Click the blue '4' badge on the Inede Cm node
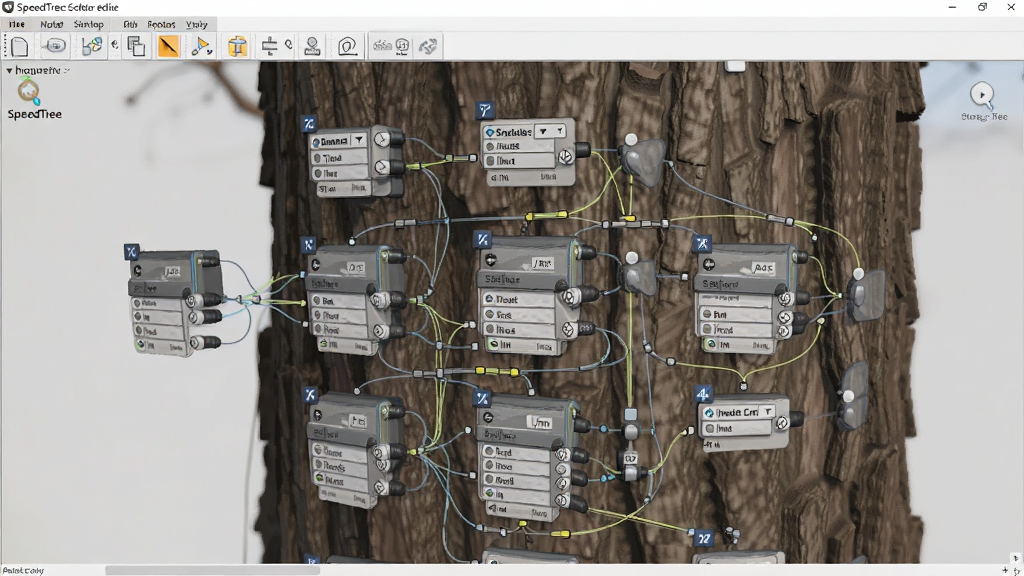 703,394
